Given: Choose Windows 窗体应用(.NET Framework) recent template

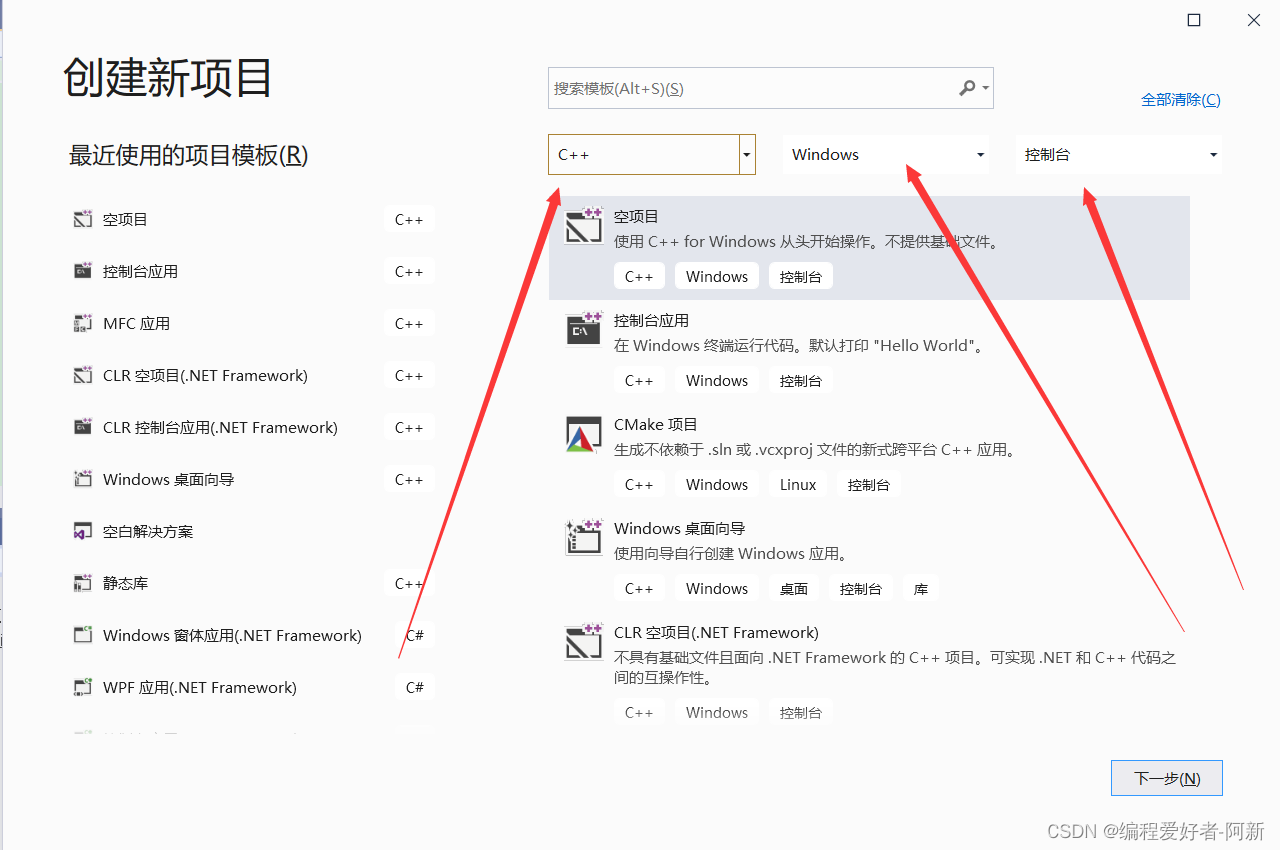Looking at the screenshot, I should click(x=254, y=635).
